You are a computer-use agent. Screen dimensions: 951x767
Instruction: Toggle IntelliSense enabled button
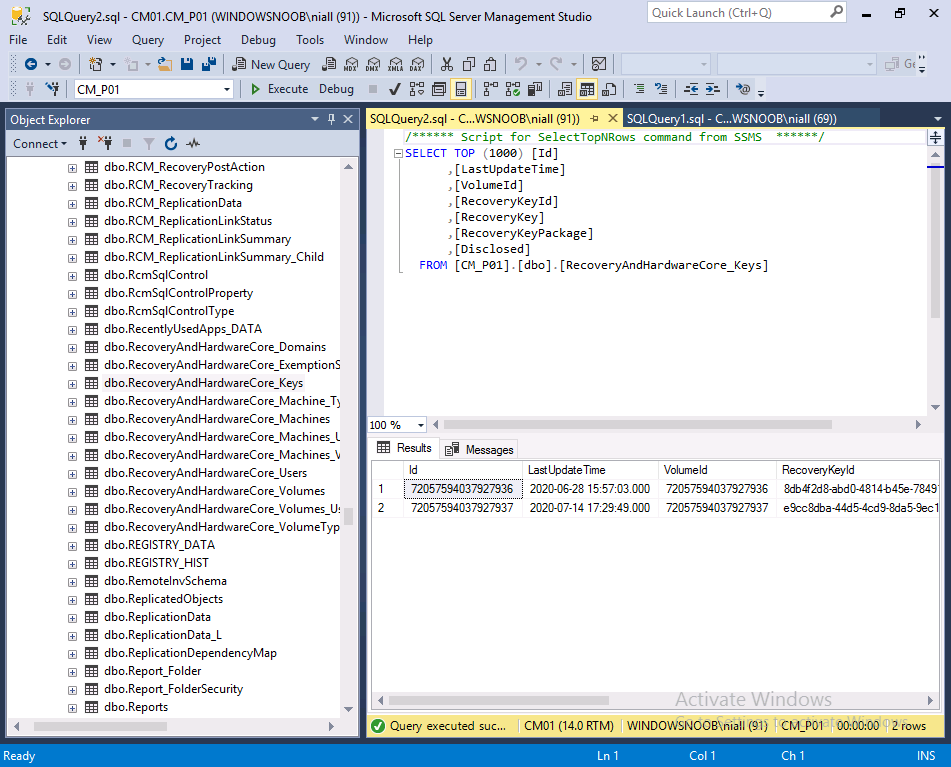[x=461, y=89]
